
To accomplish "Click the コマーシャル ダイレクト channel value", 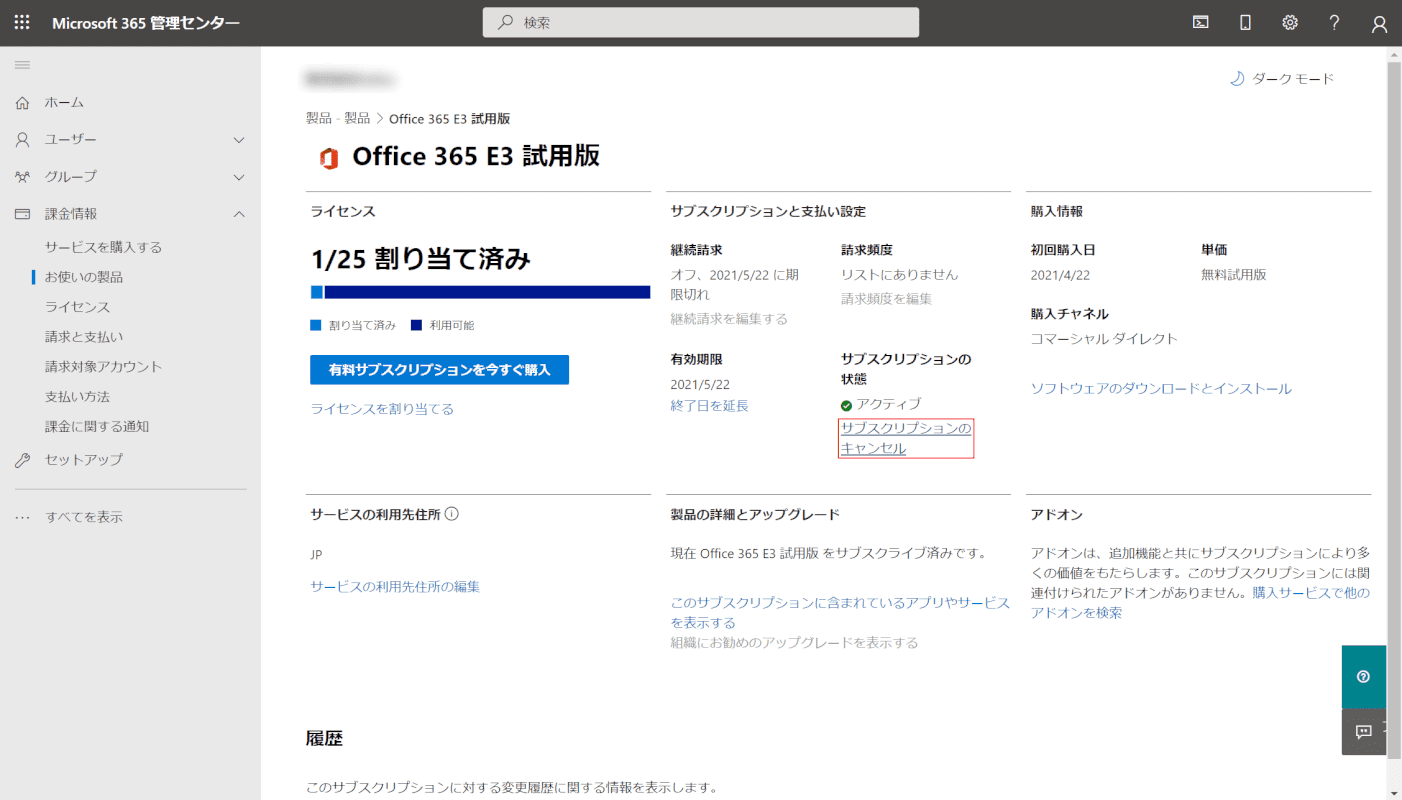I will tap(1104, 339).
